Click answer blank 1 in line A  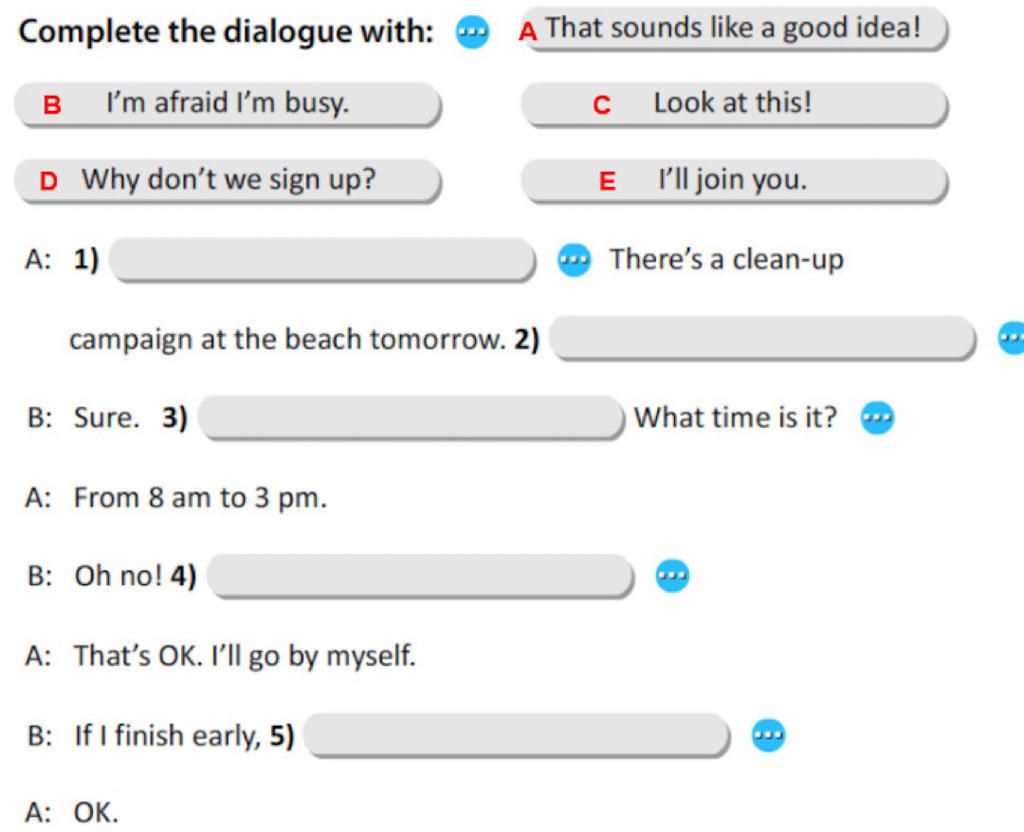[323, 260]
